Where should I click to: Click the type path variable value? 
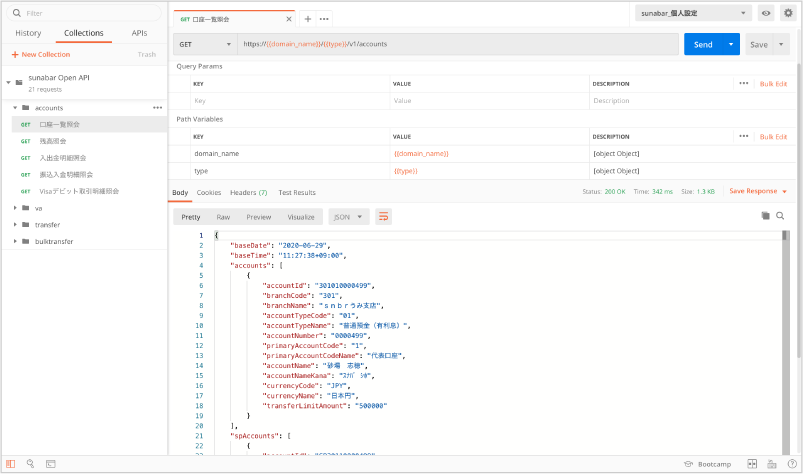[x=406, y=171]
